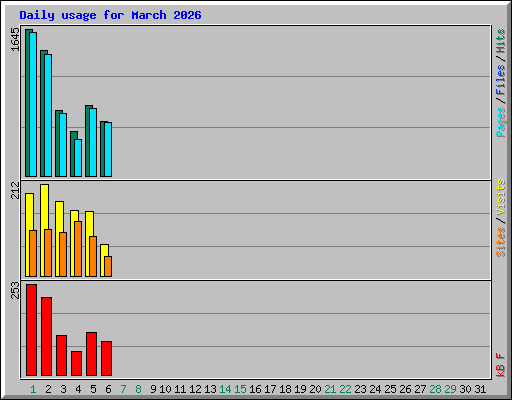Click the cyan hits bar for day 6
Image resolution: width=512 pixels, height=400 pixels.
108,149
